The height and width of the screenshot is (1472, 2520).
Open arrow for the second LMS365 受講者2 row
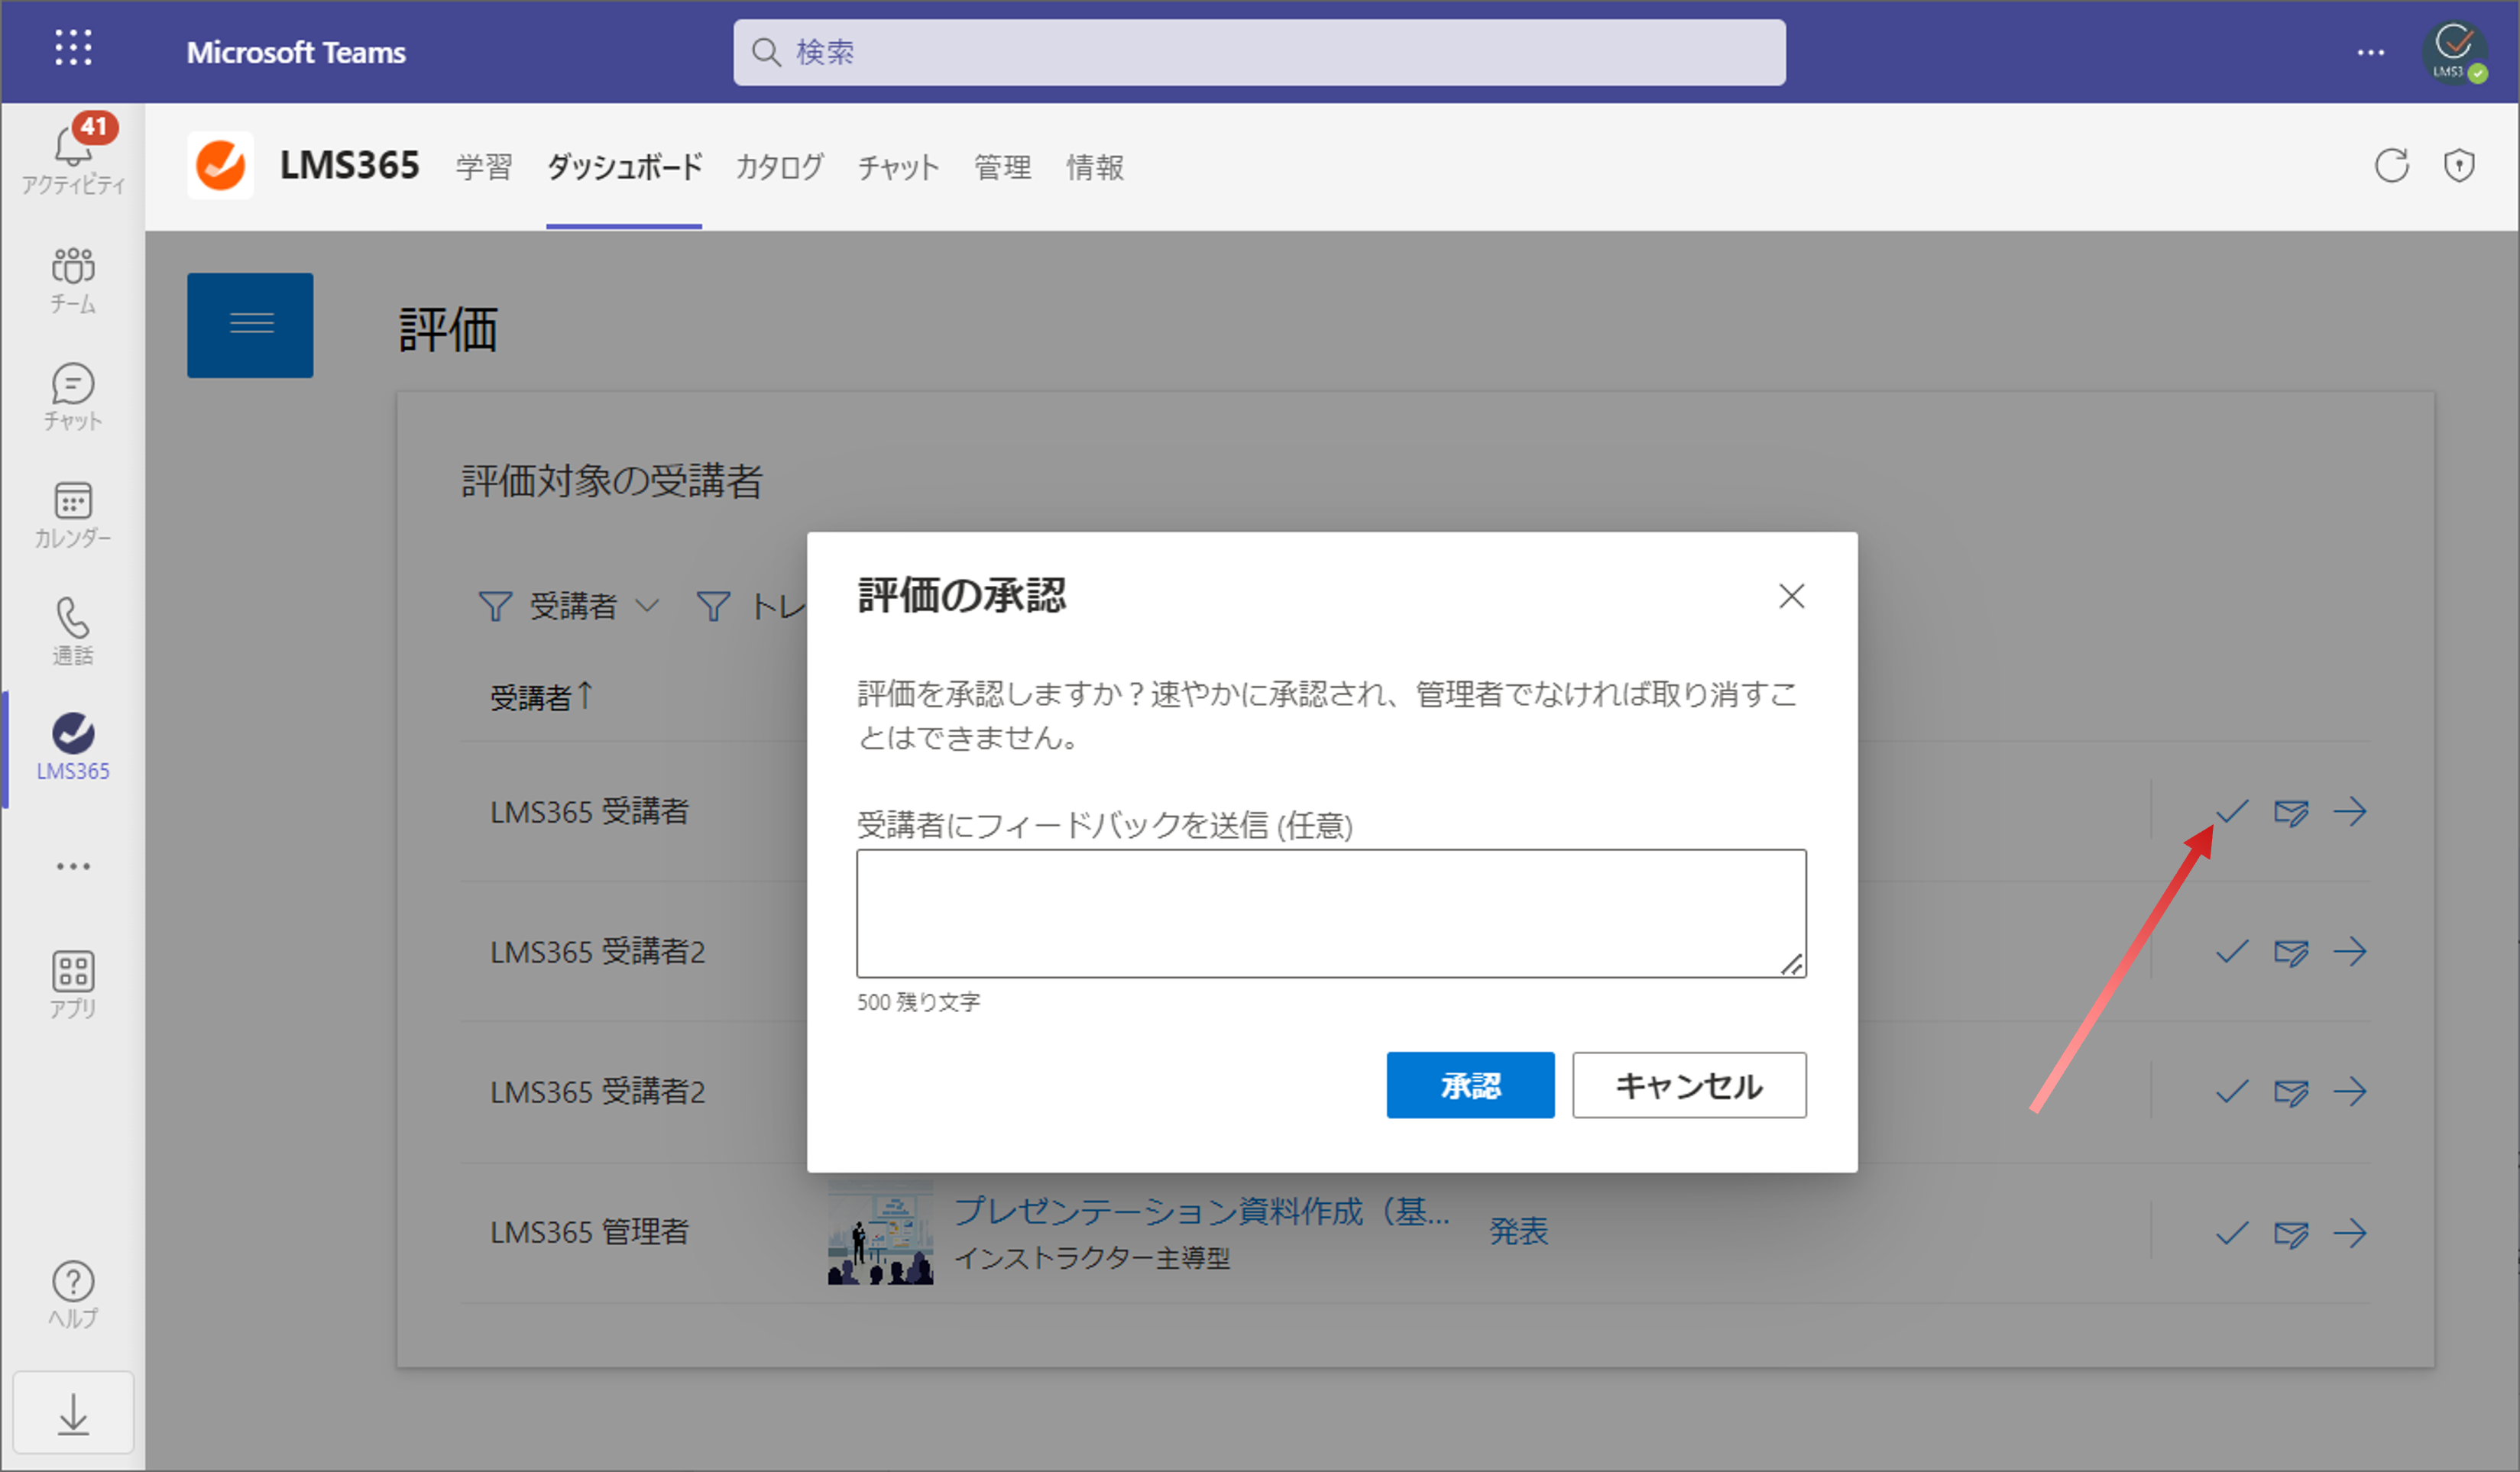pos(2350,1091)
